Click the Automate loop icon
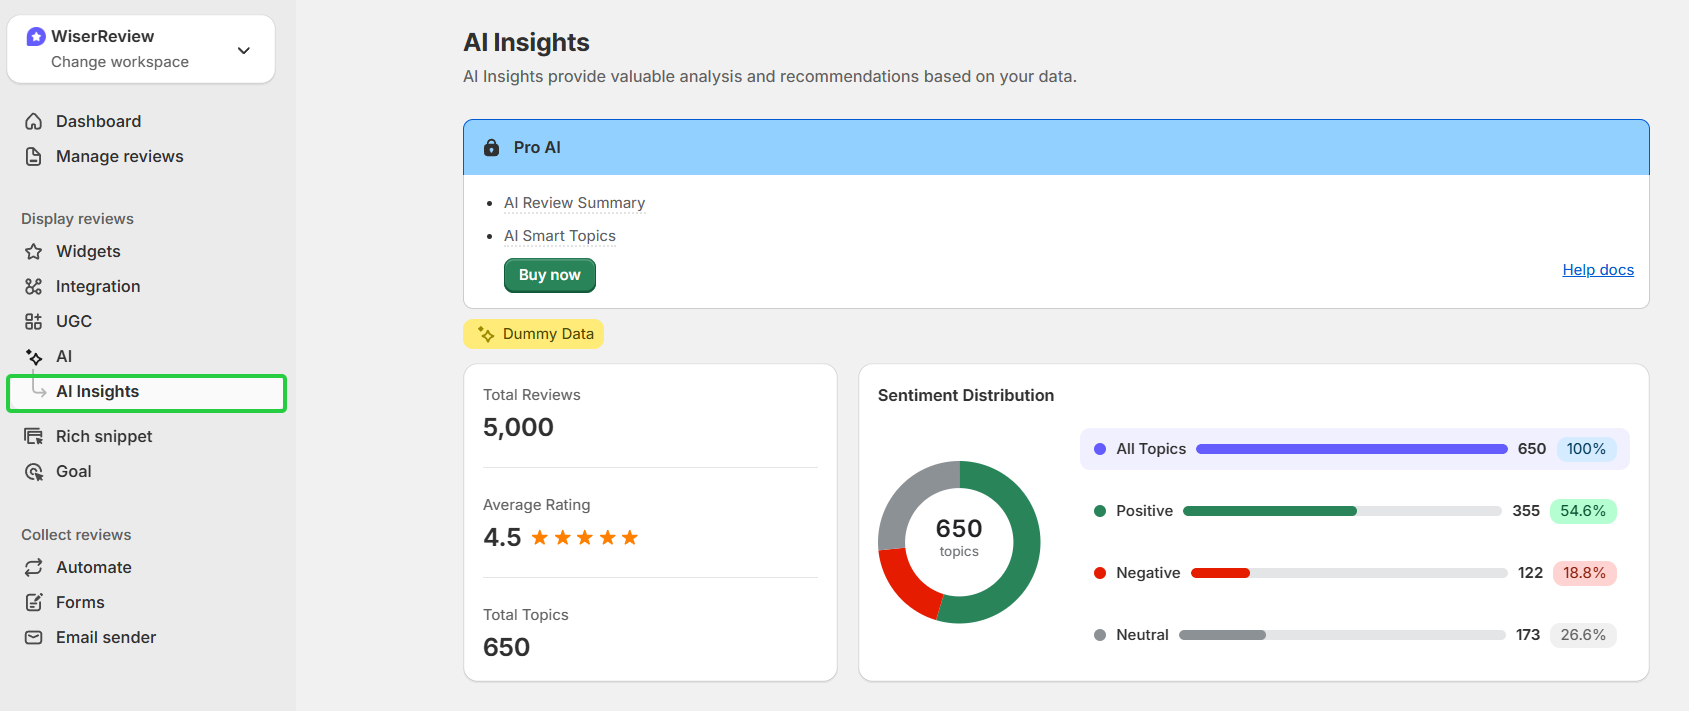Screen dimensions: 1689x711 coord(34,567)
